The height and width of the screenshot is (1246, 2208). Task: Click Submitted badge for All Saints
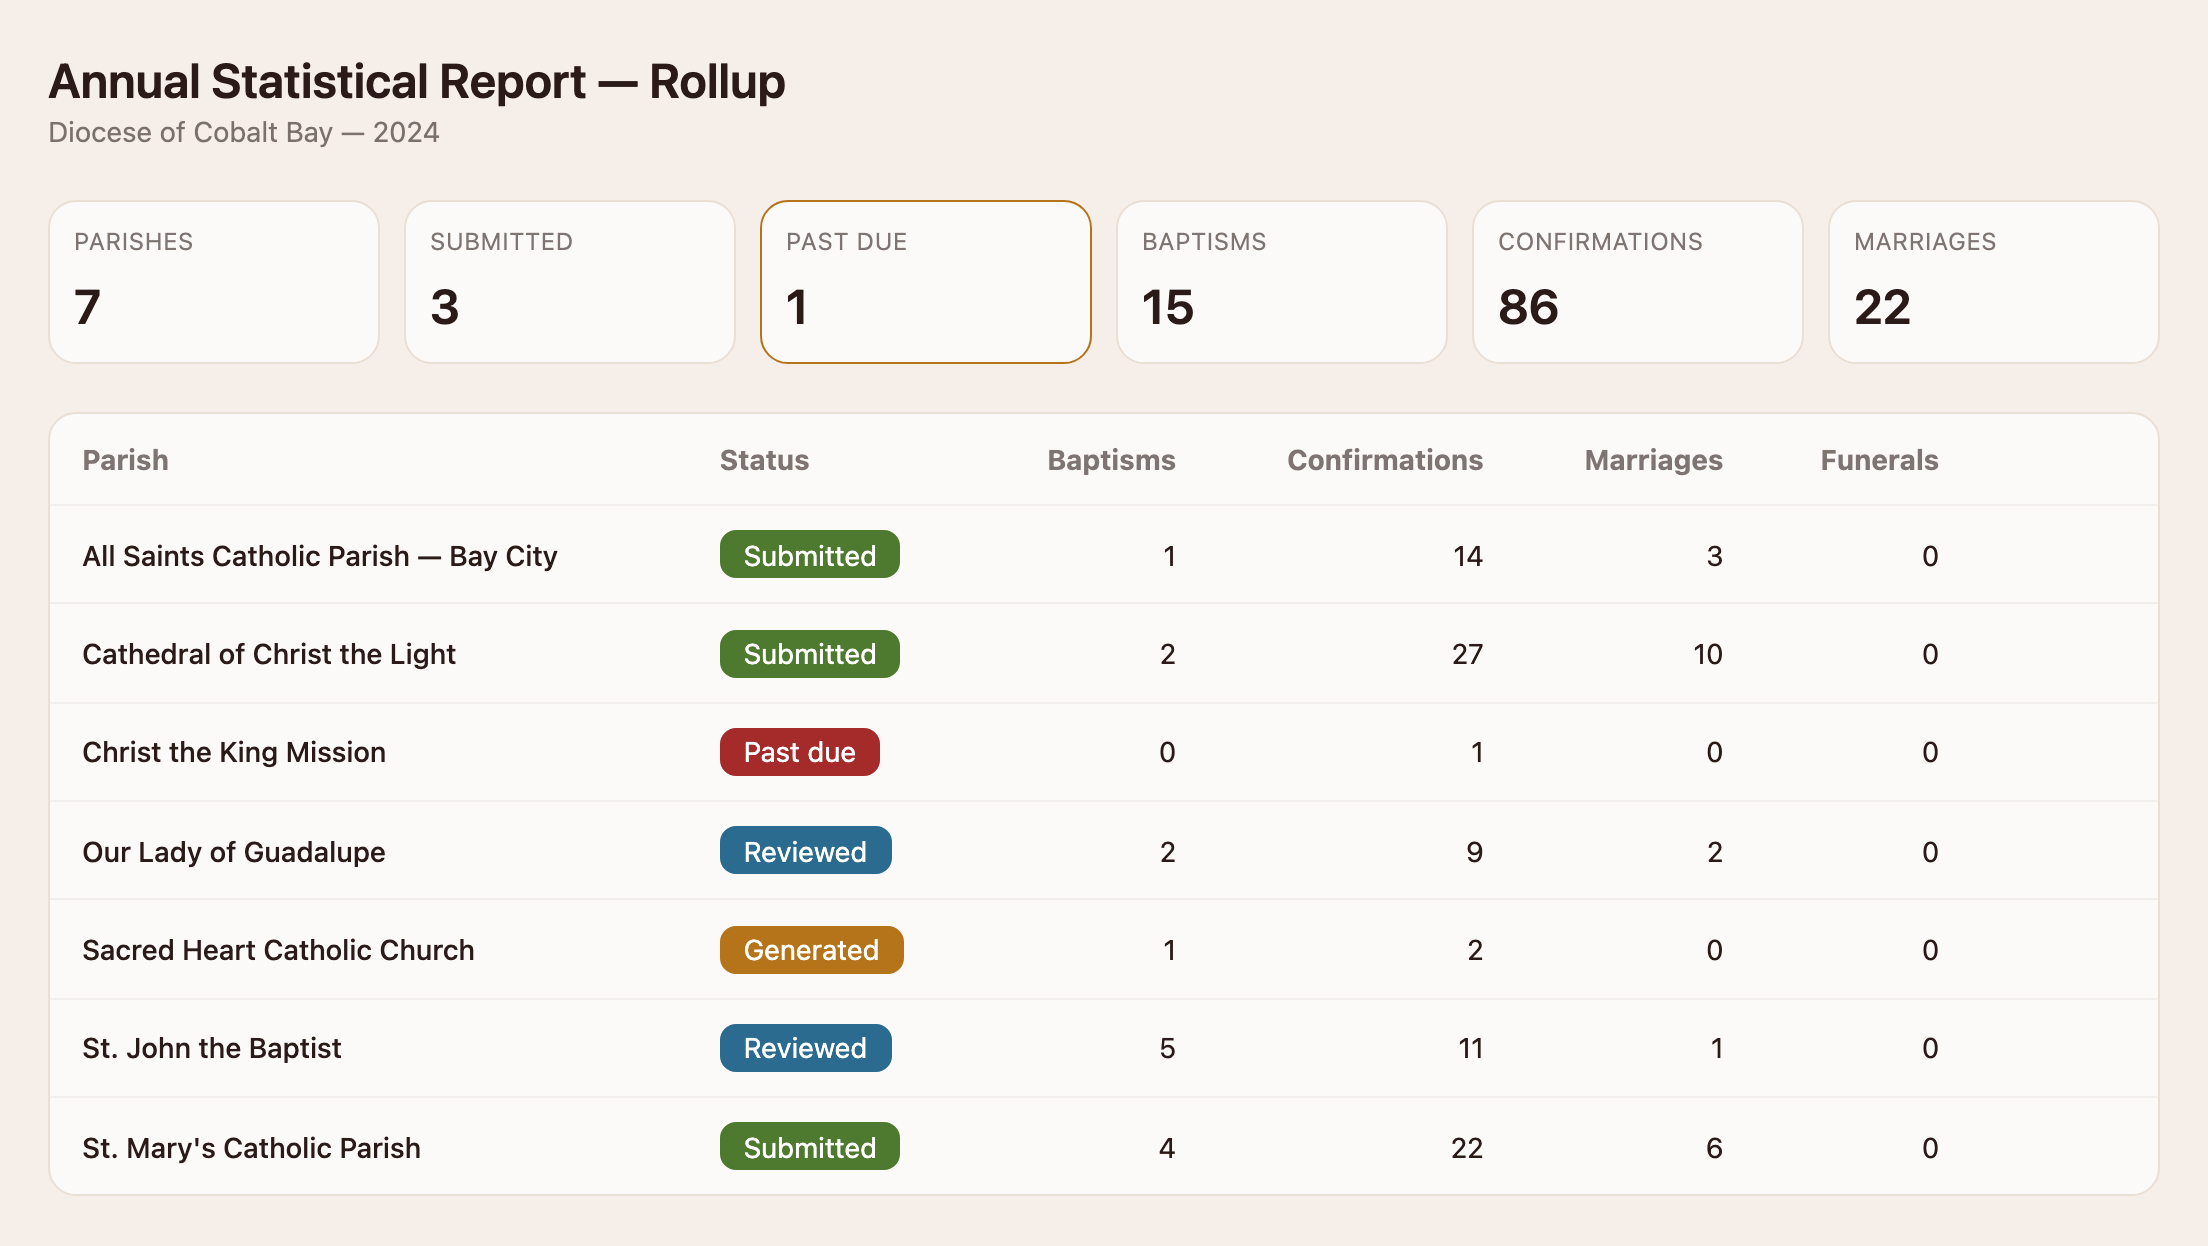(x=810, y=555)
